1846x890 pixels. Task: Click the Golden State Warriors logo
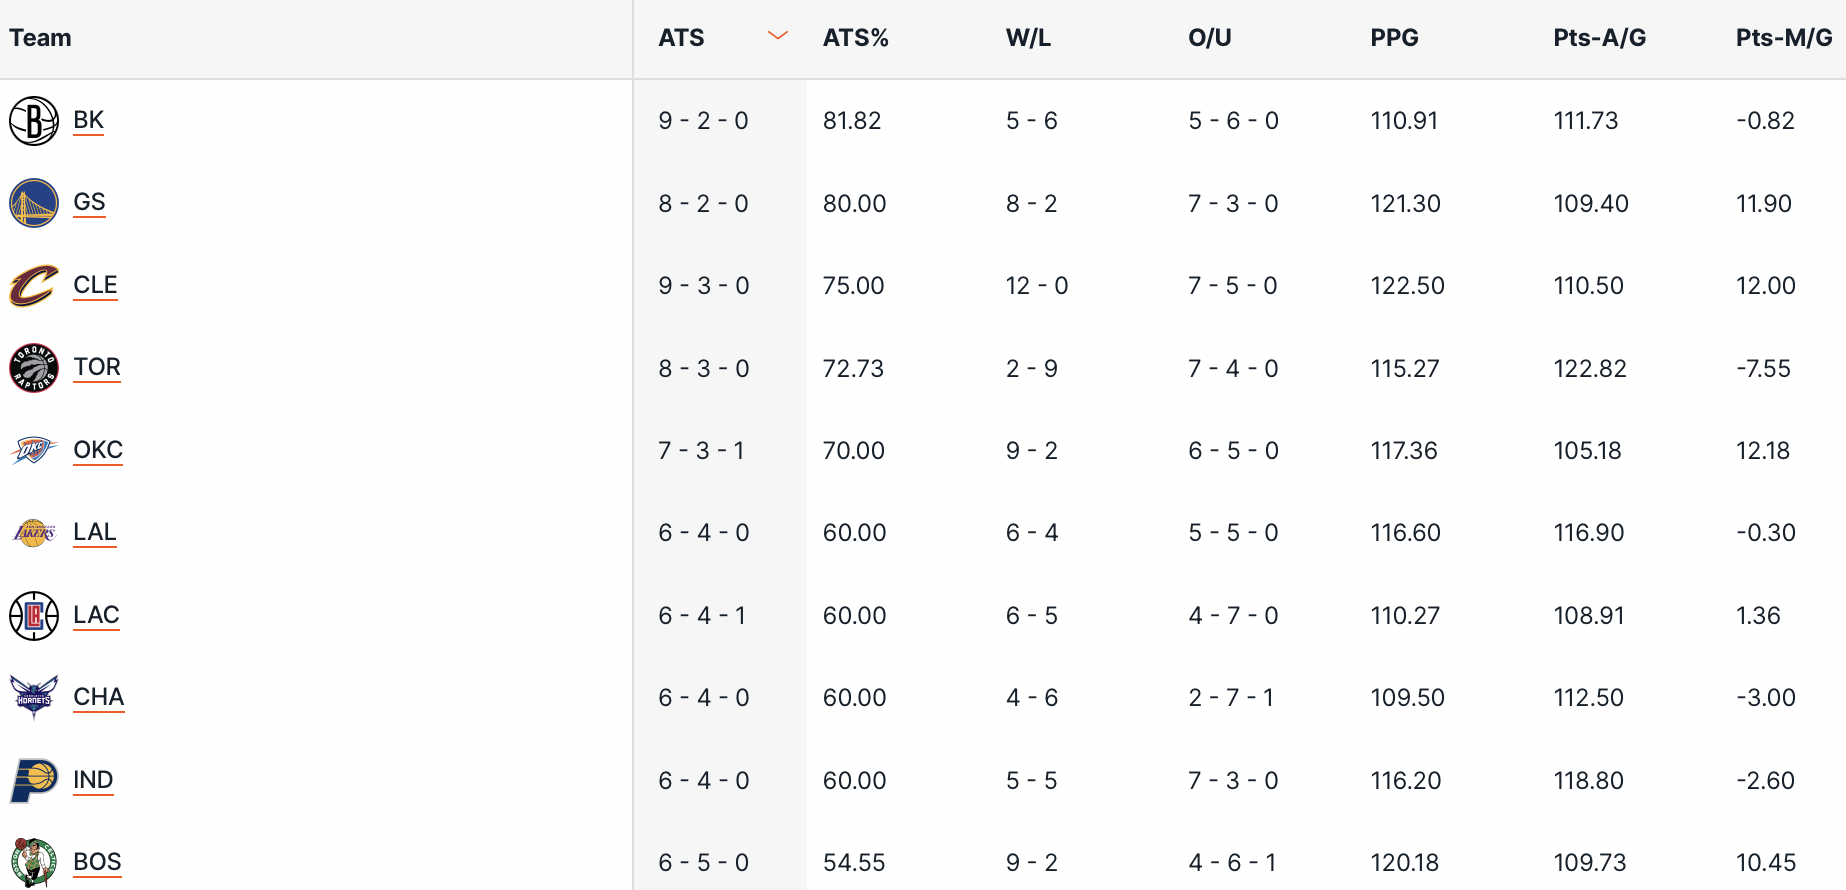point(34,203)
